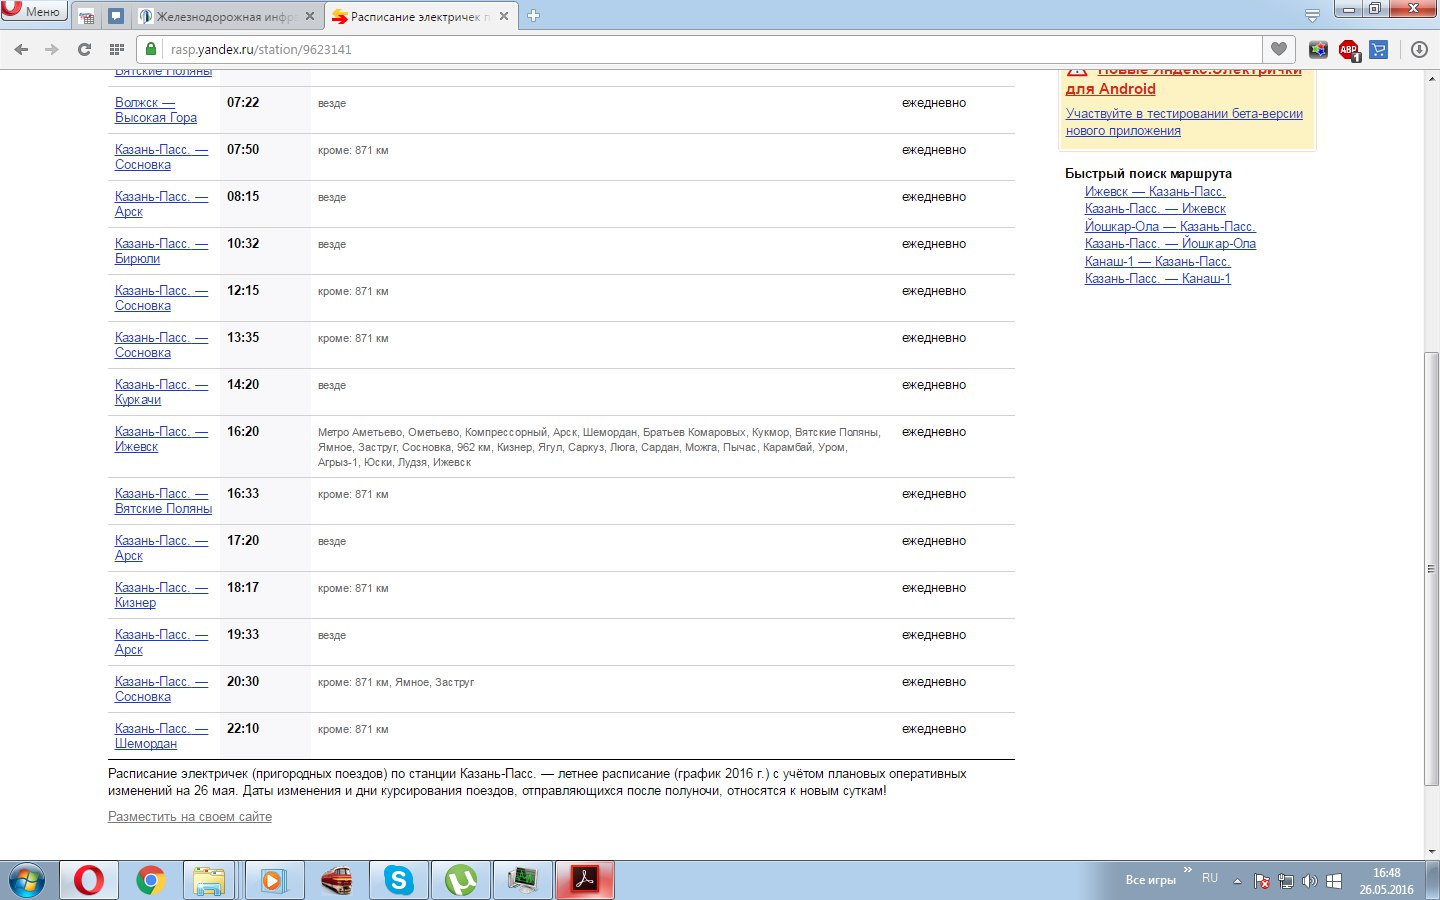The image size is (1440, 900).
Task: Click the Разместить на своем сайте link
Action: [190, 817]
